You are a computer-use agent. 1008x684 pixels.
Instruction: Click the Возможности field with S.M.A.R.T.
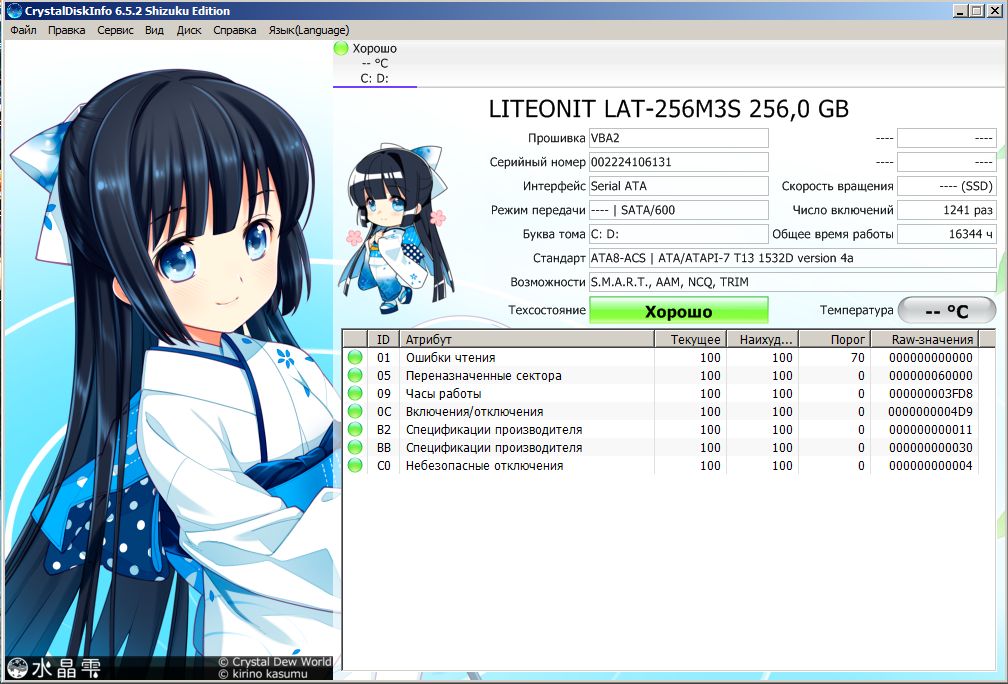pyautogui.click(x=793, y=282)
